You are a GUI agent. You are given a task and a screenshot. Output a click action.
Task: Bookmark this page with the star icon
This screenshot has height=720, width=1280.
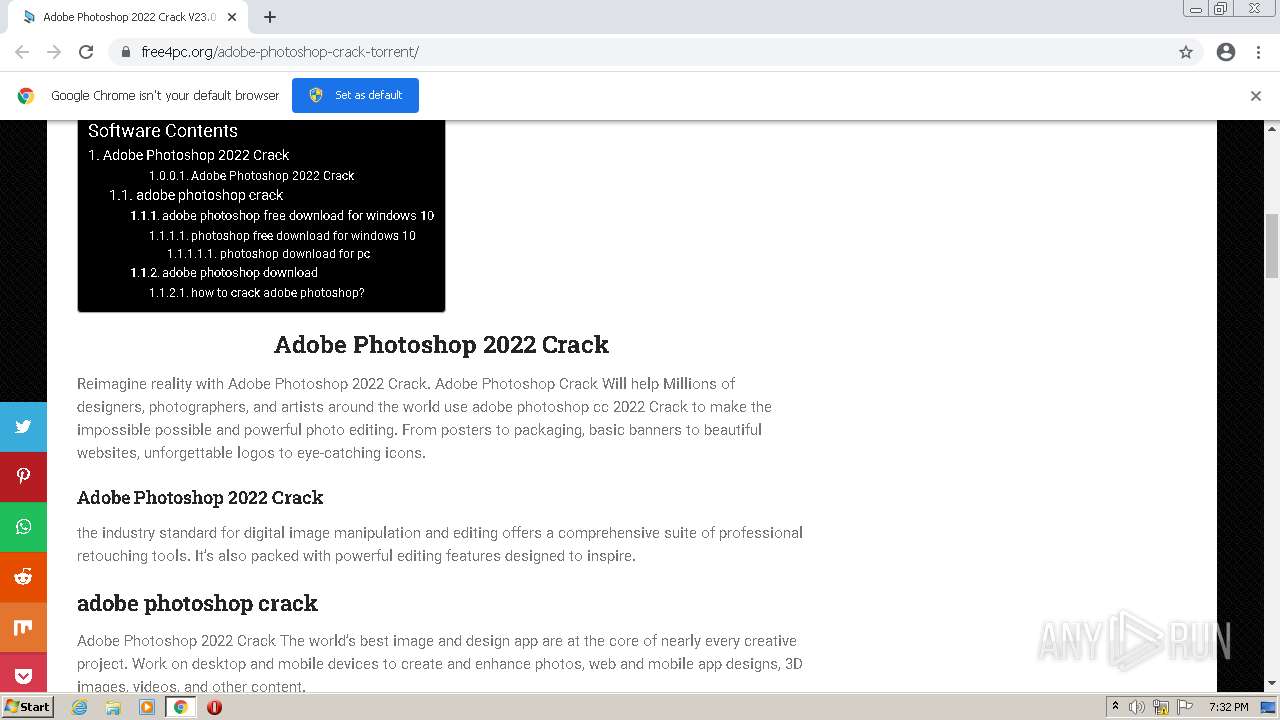pos(1186,52)
